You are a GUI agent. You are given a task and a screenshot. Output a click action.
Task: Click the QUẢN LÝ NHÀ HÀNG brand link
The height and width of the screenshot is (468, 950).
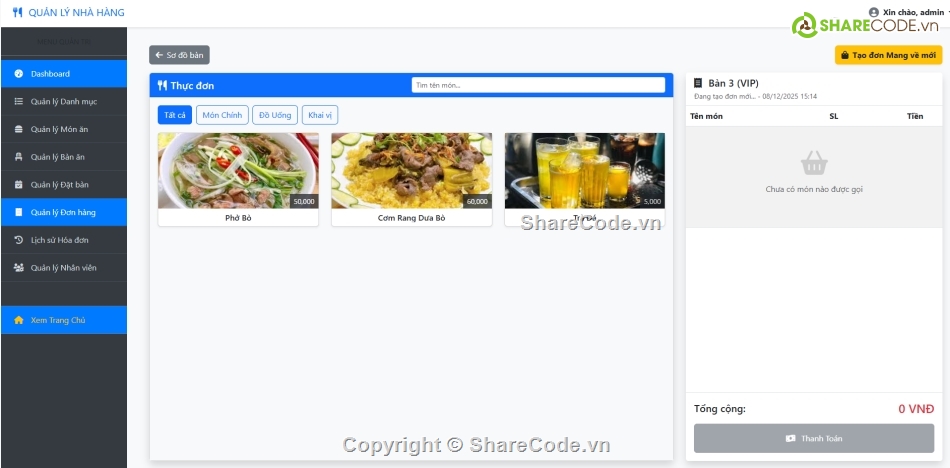68,12
